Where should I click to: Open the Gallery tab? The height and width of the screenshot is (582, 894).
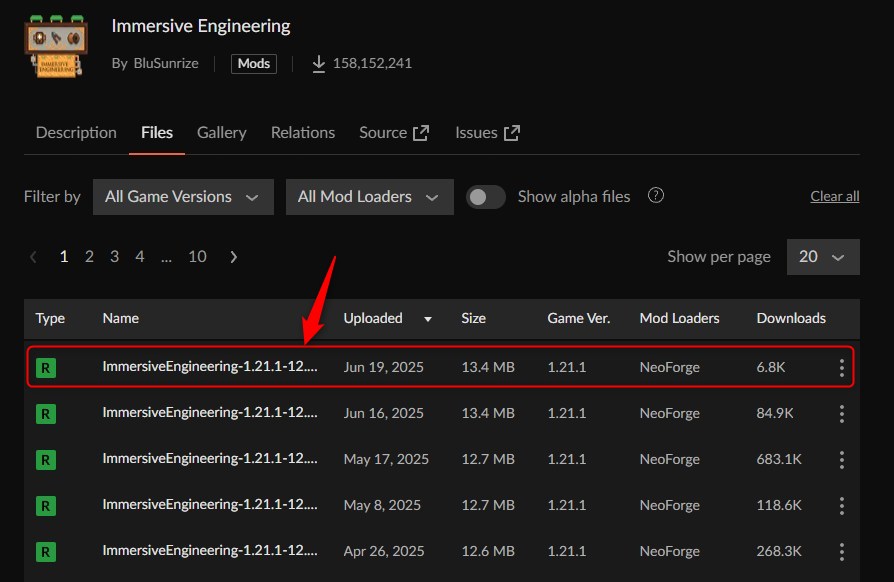coord(222,133)
